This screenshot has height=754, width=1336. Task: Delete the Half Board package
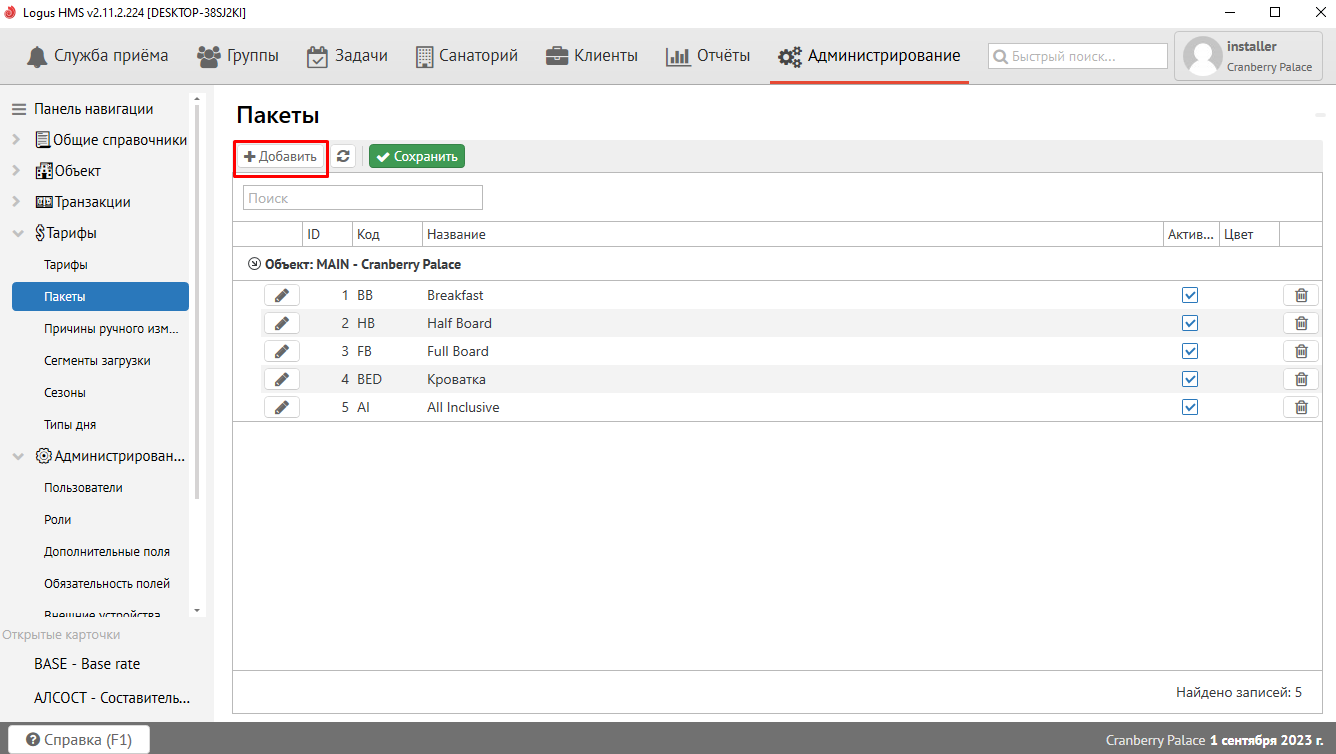point(1301,323)
